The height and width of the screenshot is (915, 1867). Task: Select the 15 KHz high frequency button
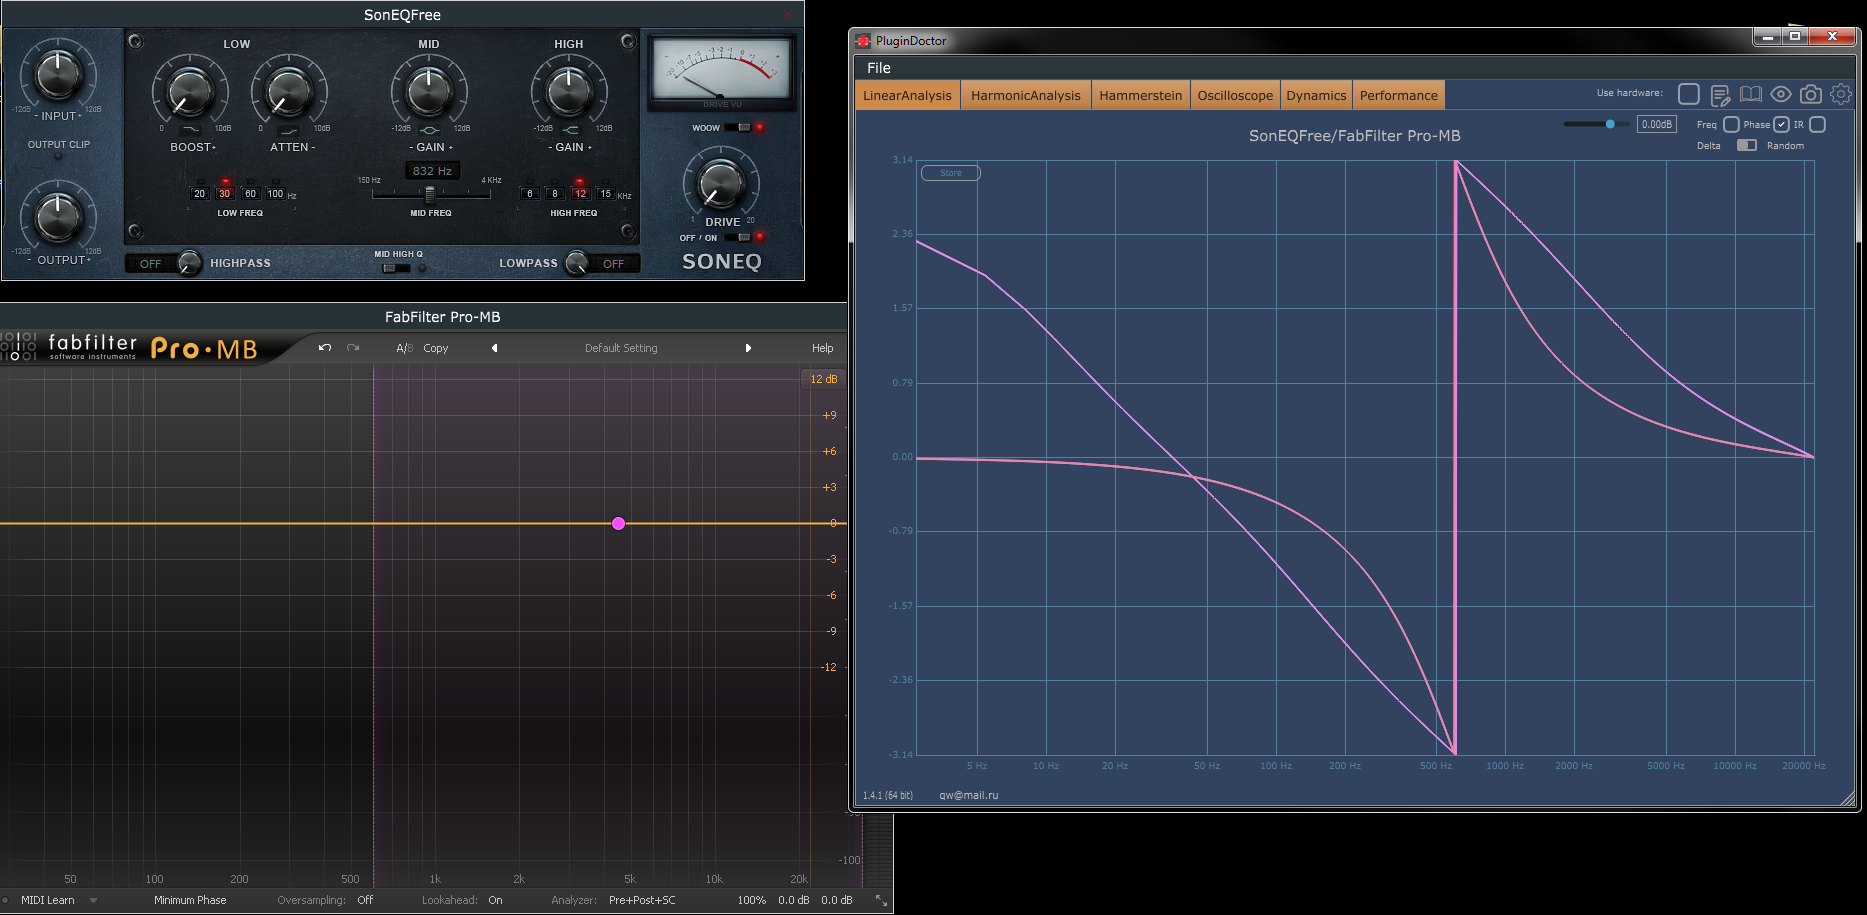click(605, 193)
